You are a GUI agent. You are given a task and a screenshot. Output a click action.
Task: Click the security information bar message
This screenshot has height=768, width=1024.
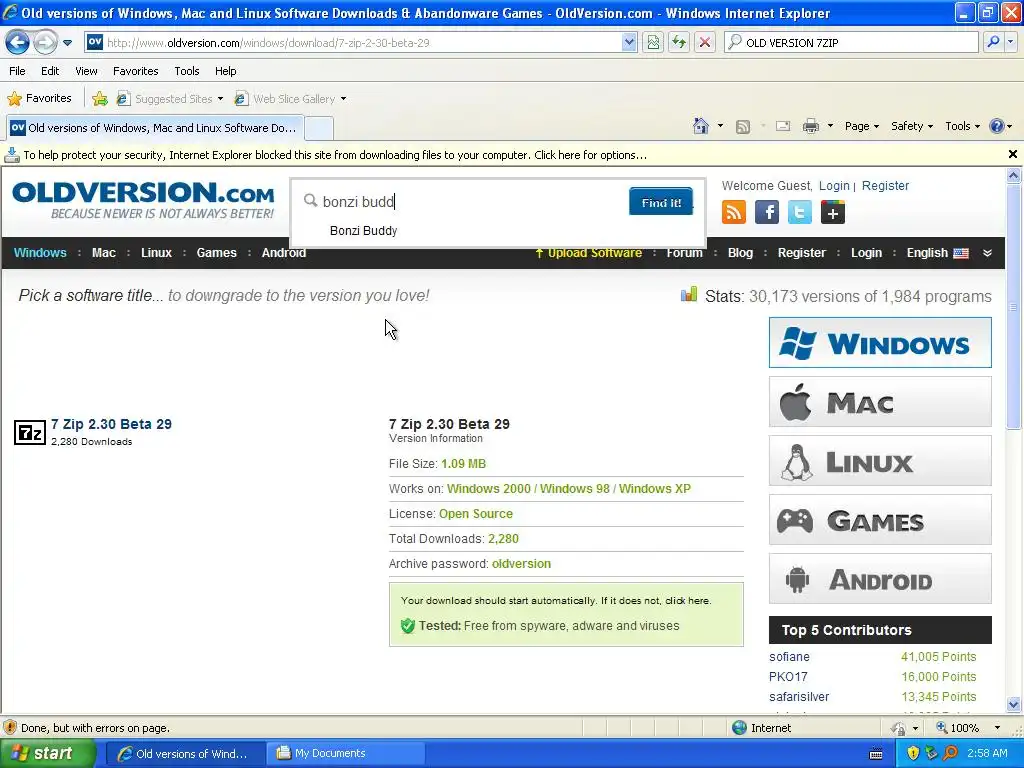pos(335,155)
